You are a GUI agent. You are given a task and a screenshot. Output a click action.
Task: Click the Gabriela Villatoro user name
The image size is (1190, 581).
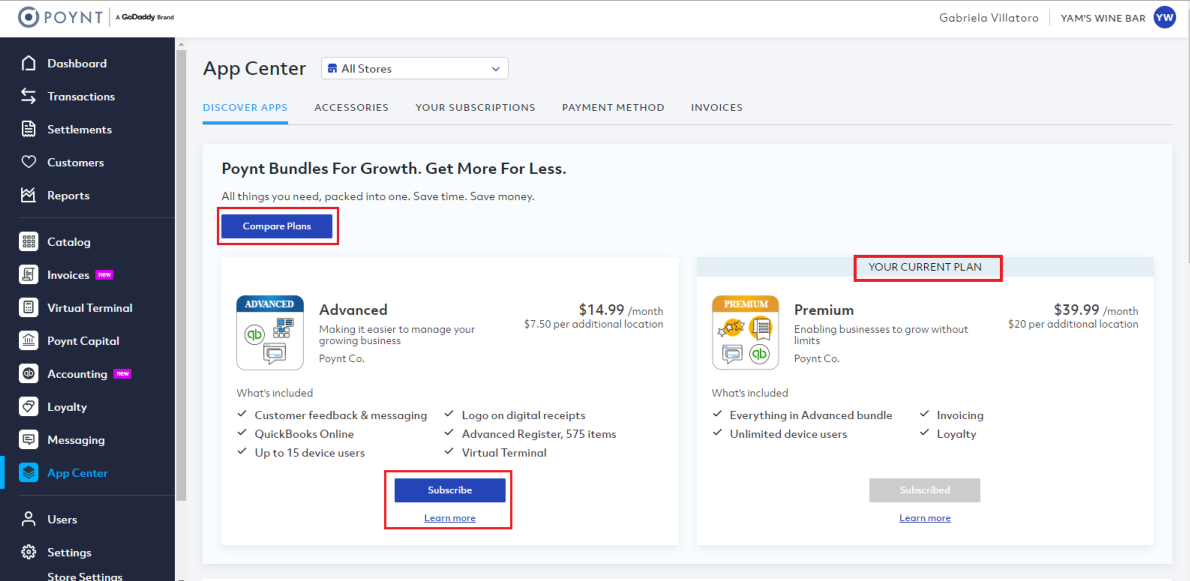click(x=987, y=17)
